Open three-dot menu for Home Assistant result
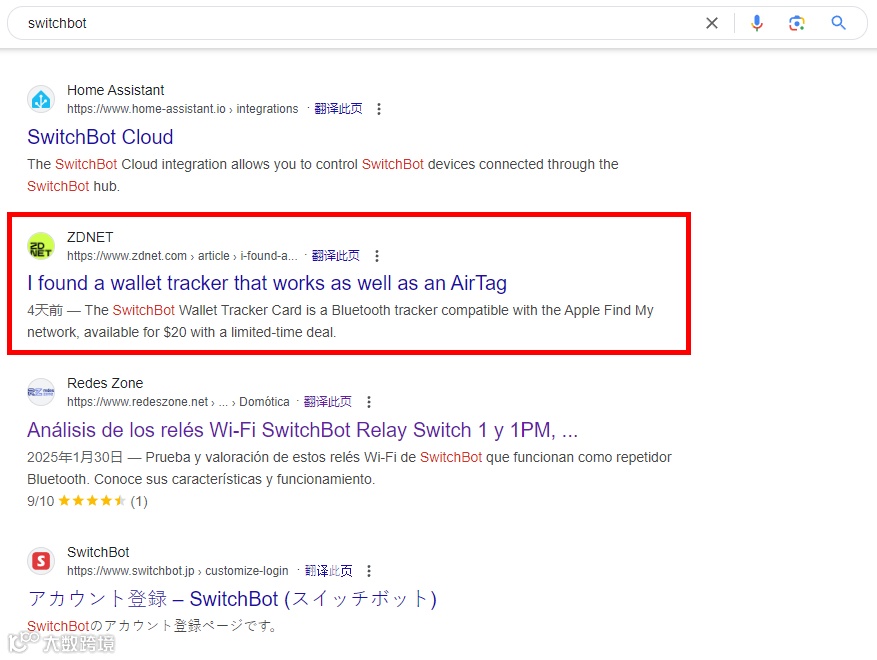This screenshot has width=877, height=660. [x=379, y=109]
